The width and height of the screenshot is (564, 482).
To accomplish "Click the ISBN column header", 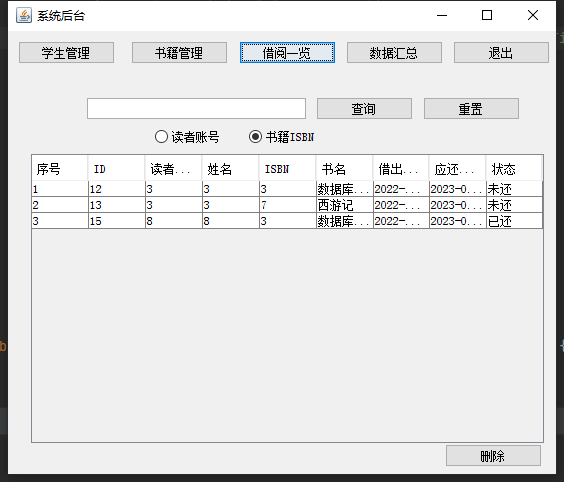I will pyautogui.click(x=287, y=168).
